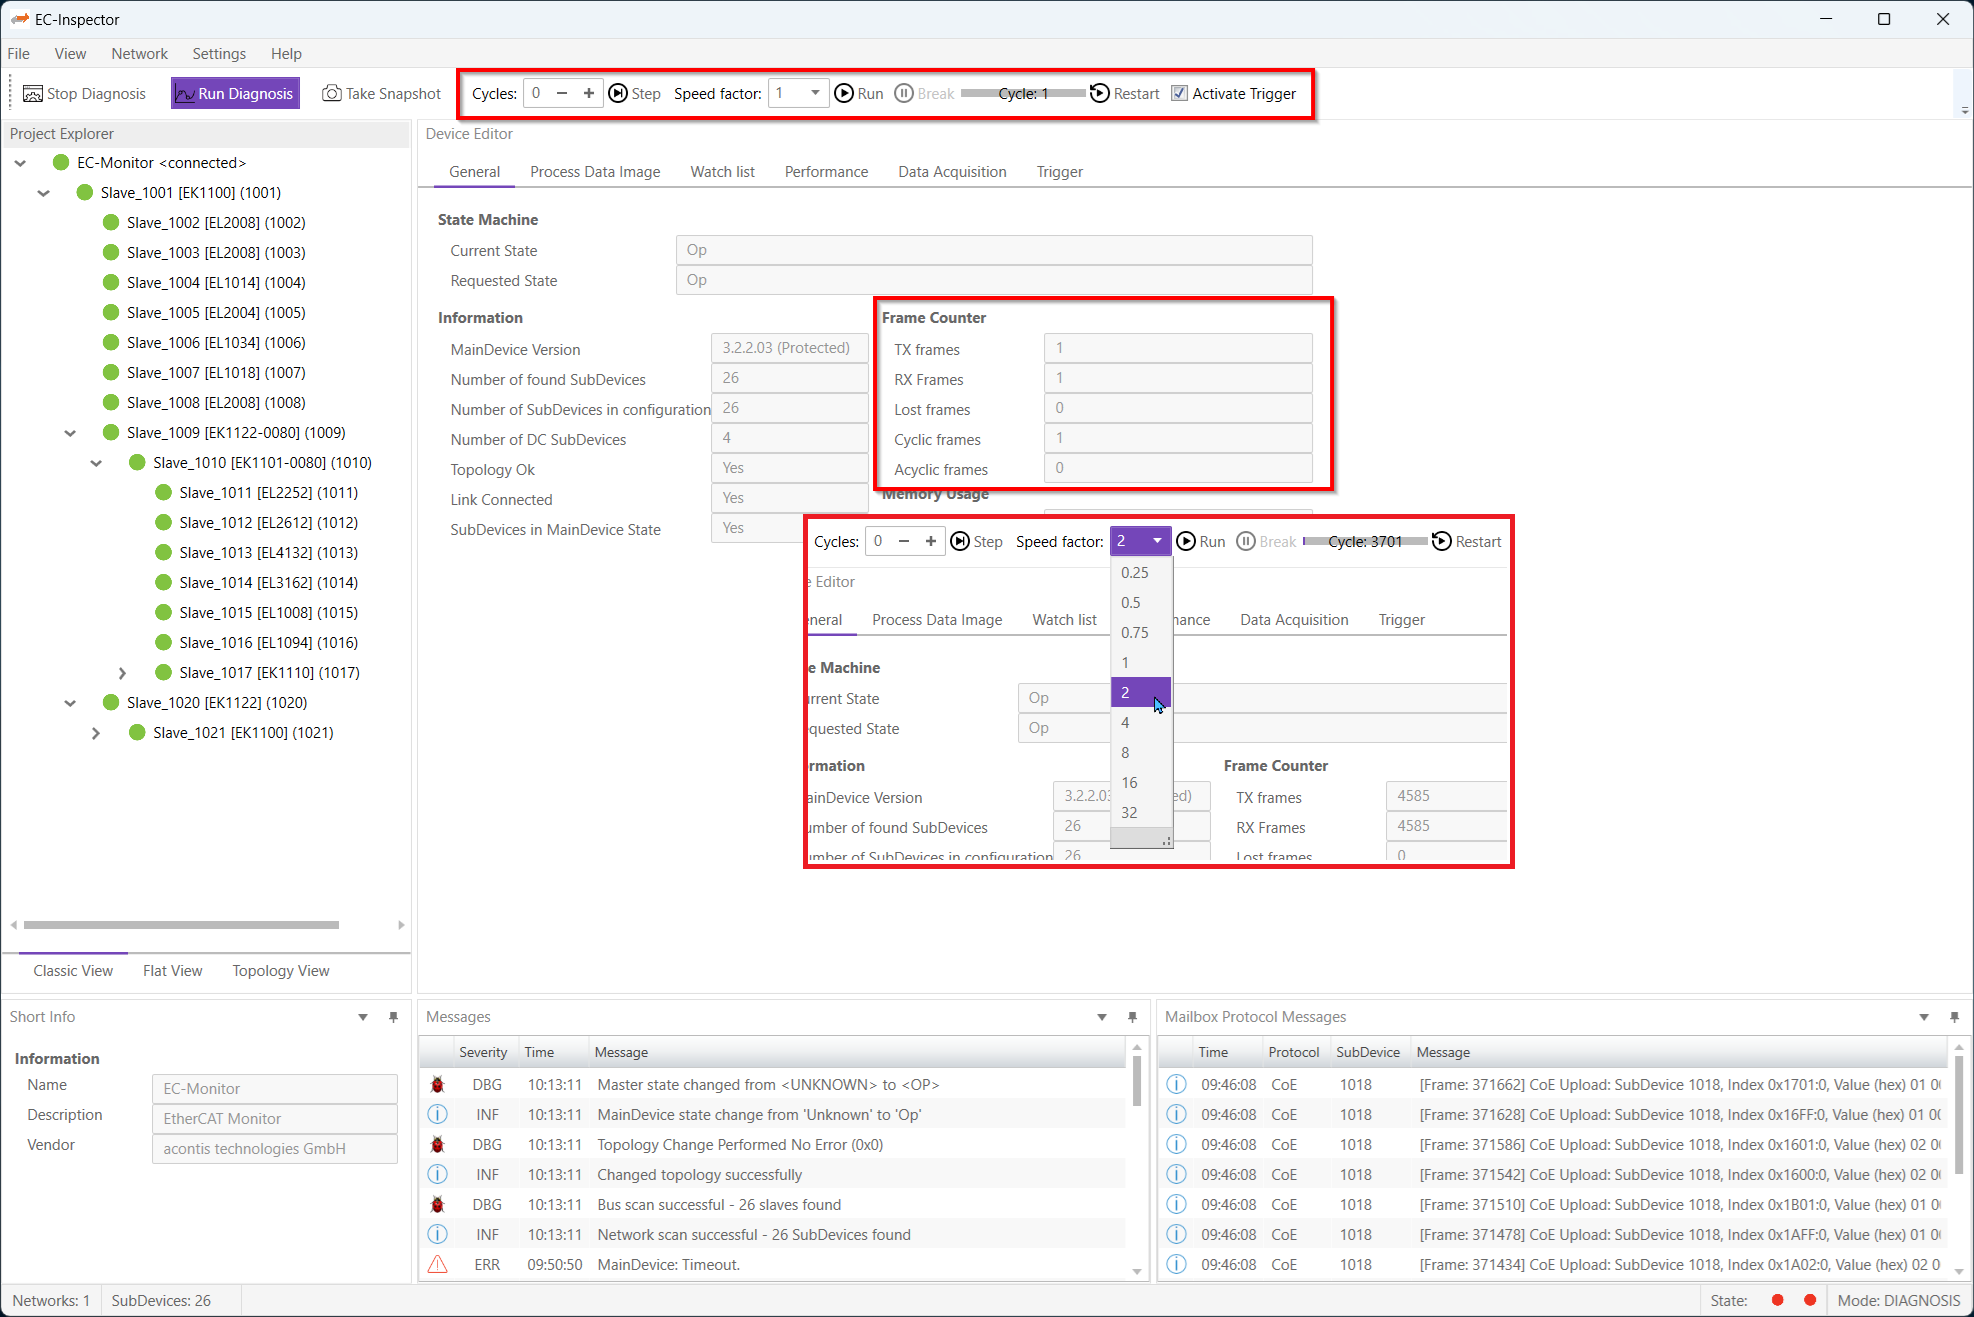This screenshot has height=1317, width=1974.
Task: Collapse the Short Info panel
Action: coord(362,1016)
